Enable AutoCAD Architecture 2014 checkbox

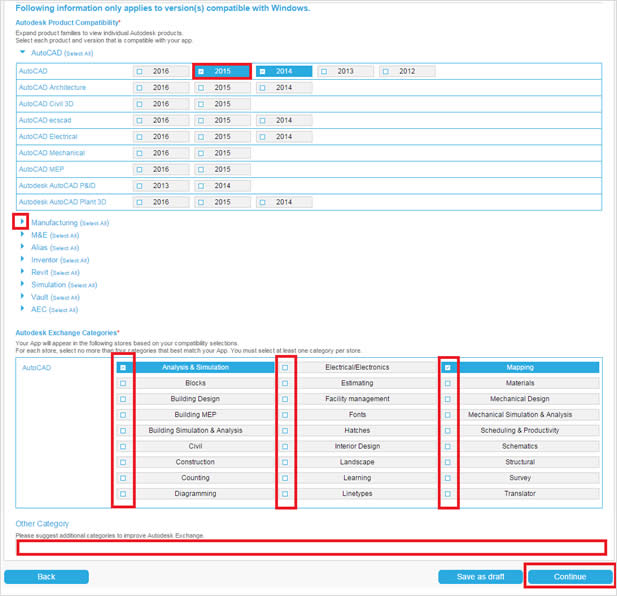click(x=263, y=88)
